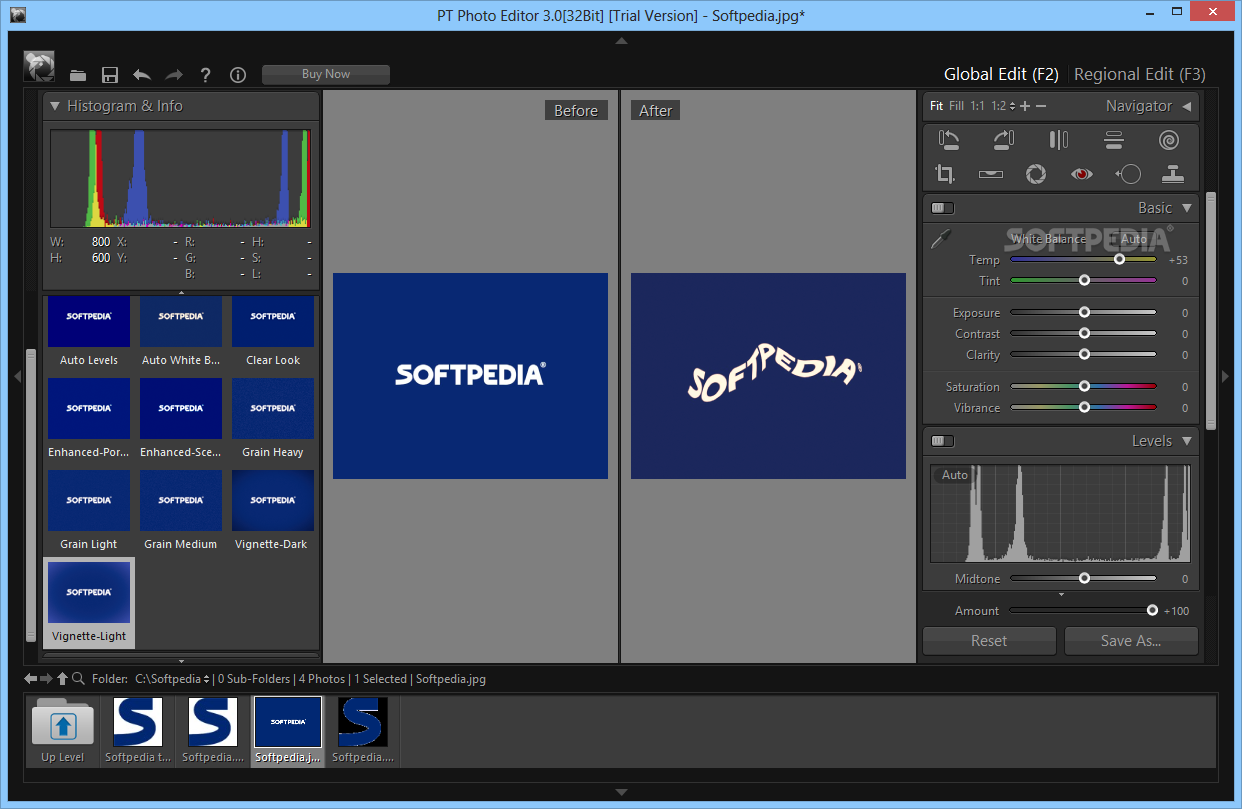
Task: Select the Red Eye removal tool
Action: click(x=1081, y=174)
